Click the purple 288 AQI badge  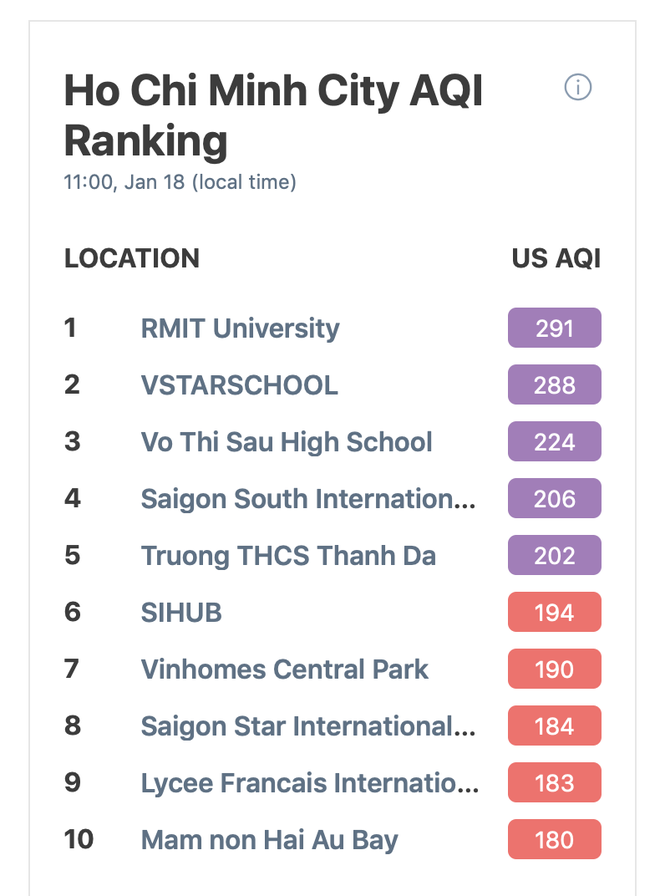pyautogui.click(x=554, y=385)
